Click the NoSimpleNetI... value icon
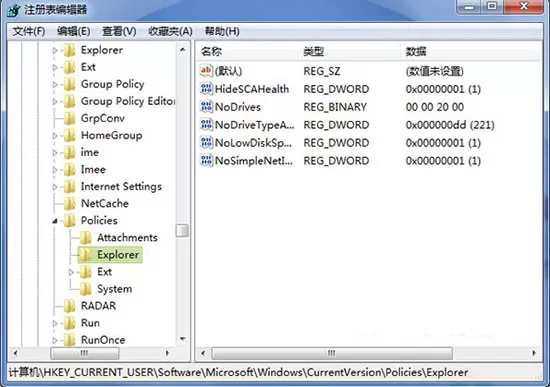The height and width of the screenshot is (387, 550). 206,160
